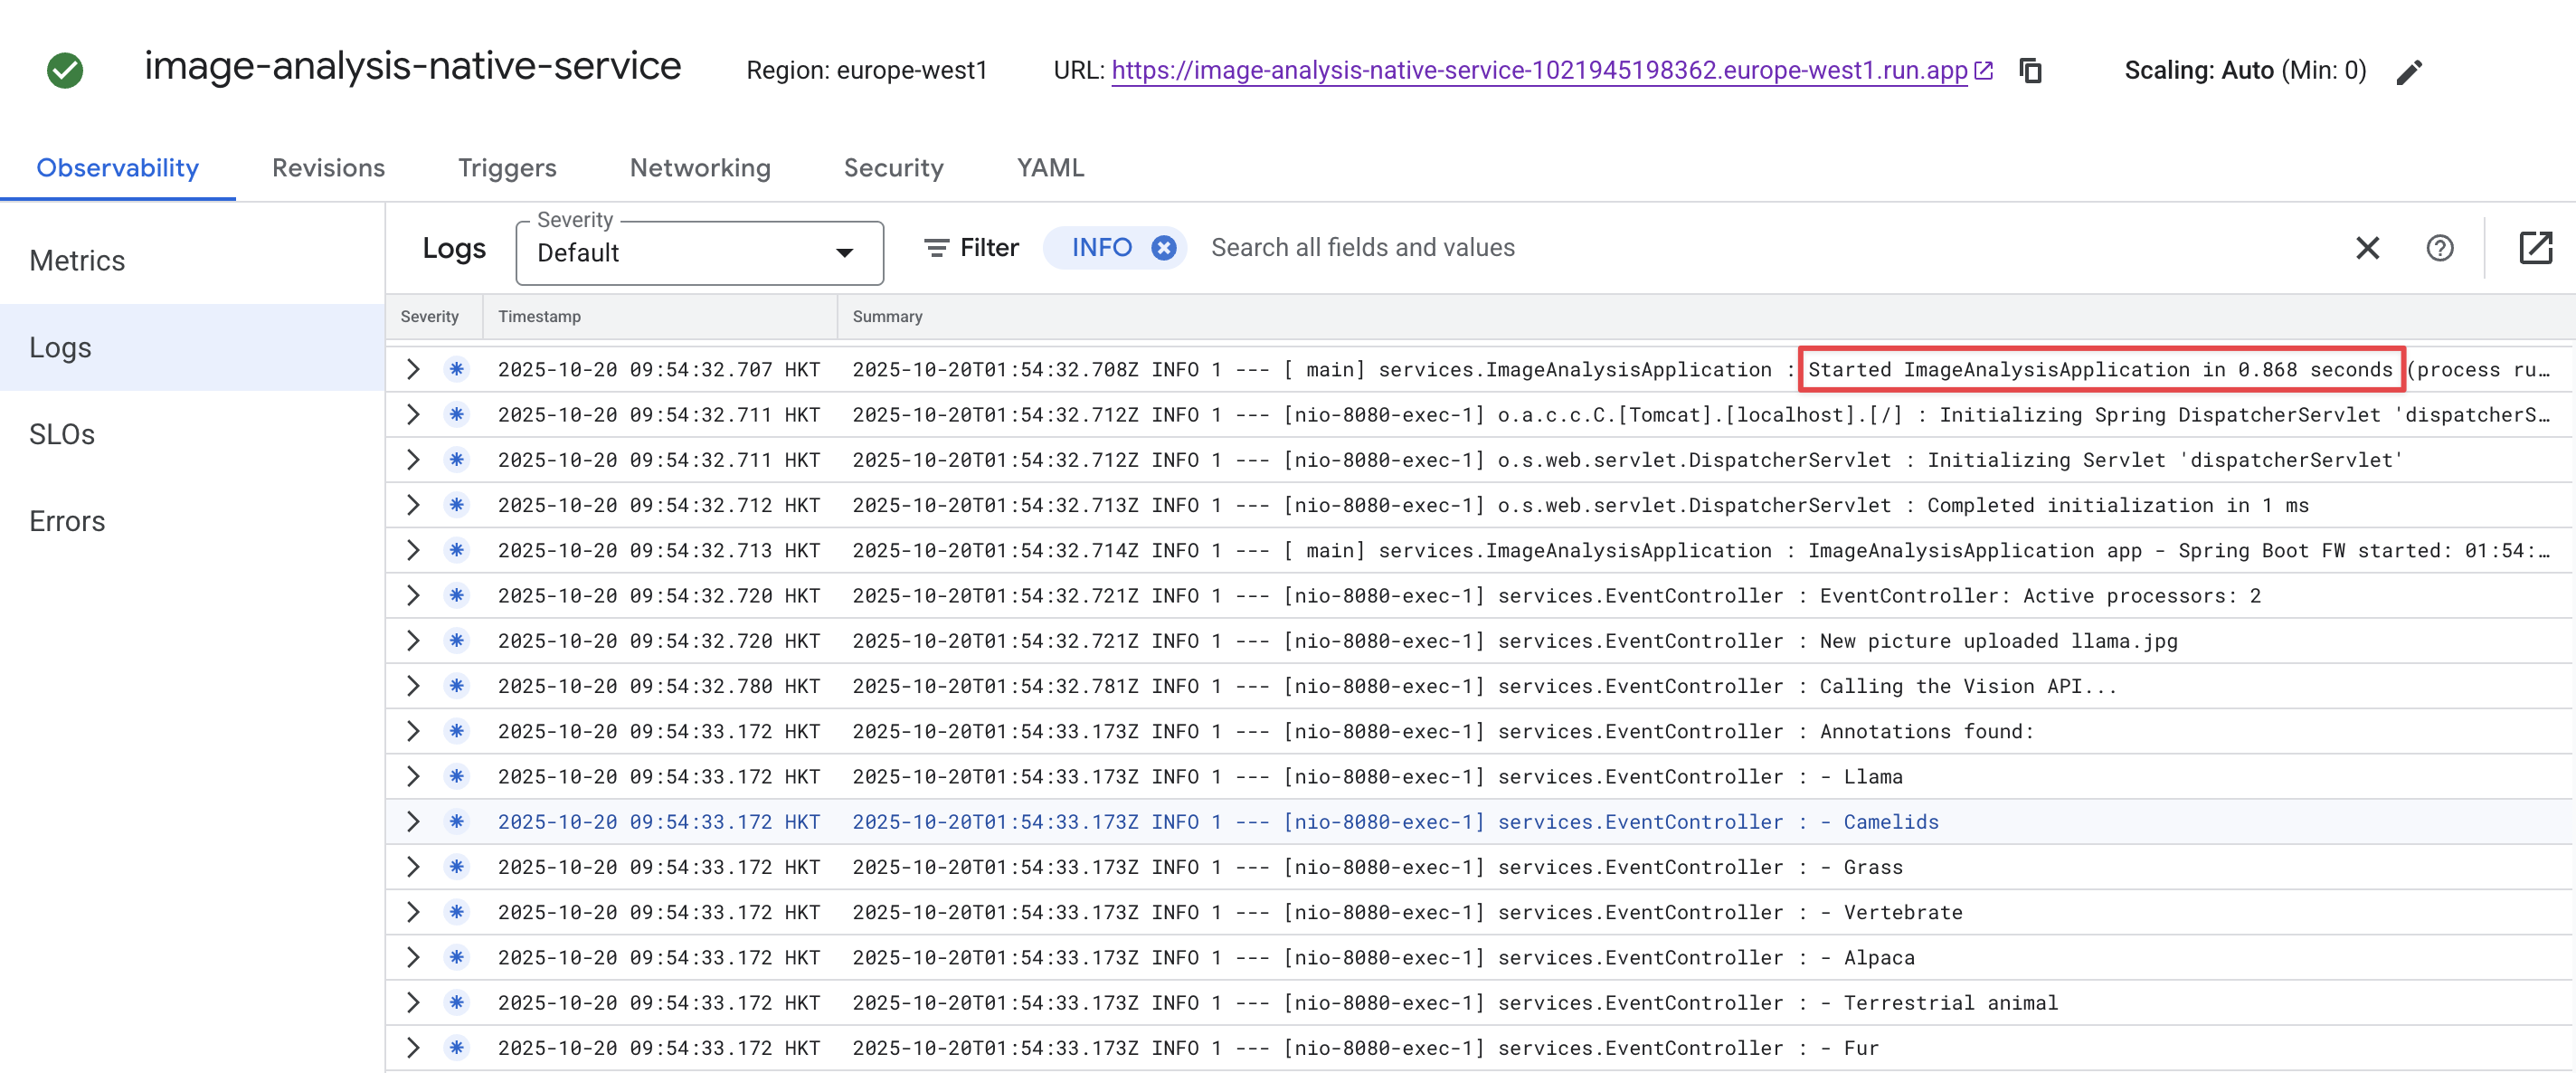Click green service status checkmark
Image resolution: width=2576 pixels, height=1073 pixels.
(65, 70)
